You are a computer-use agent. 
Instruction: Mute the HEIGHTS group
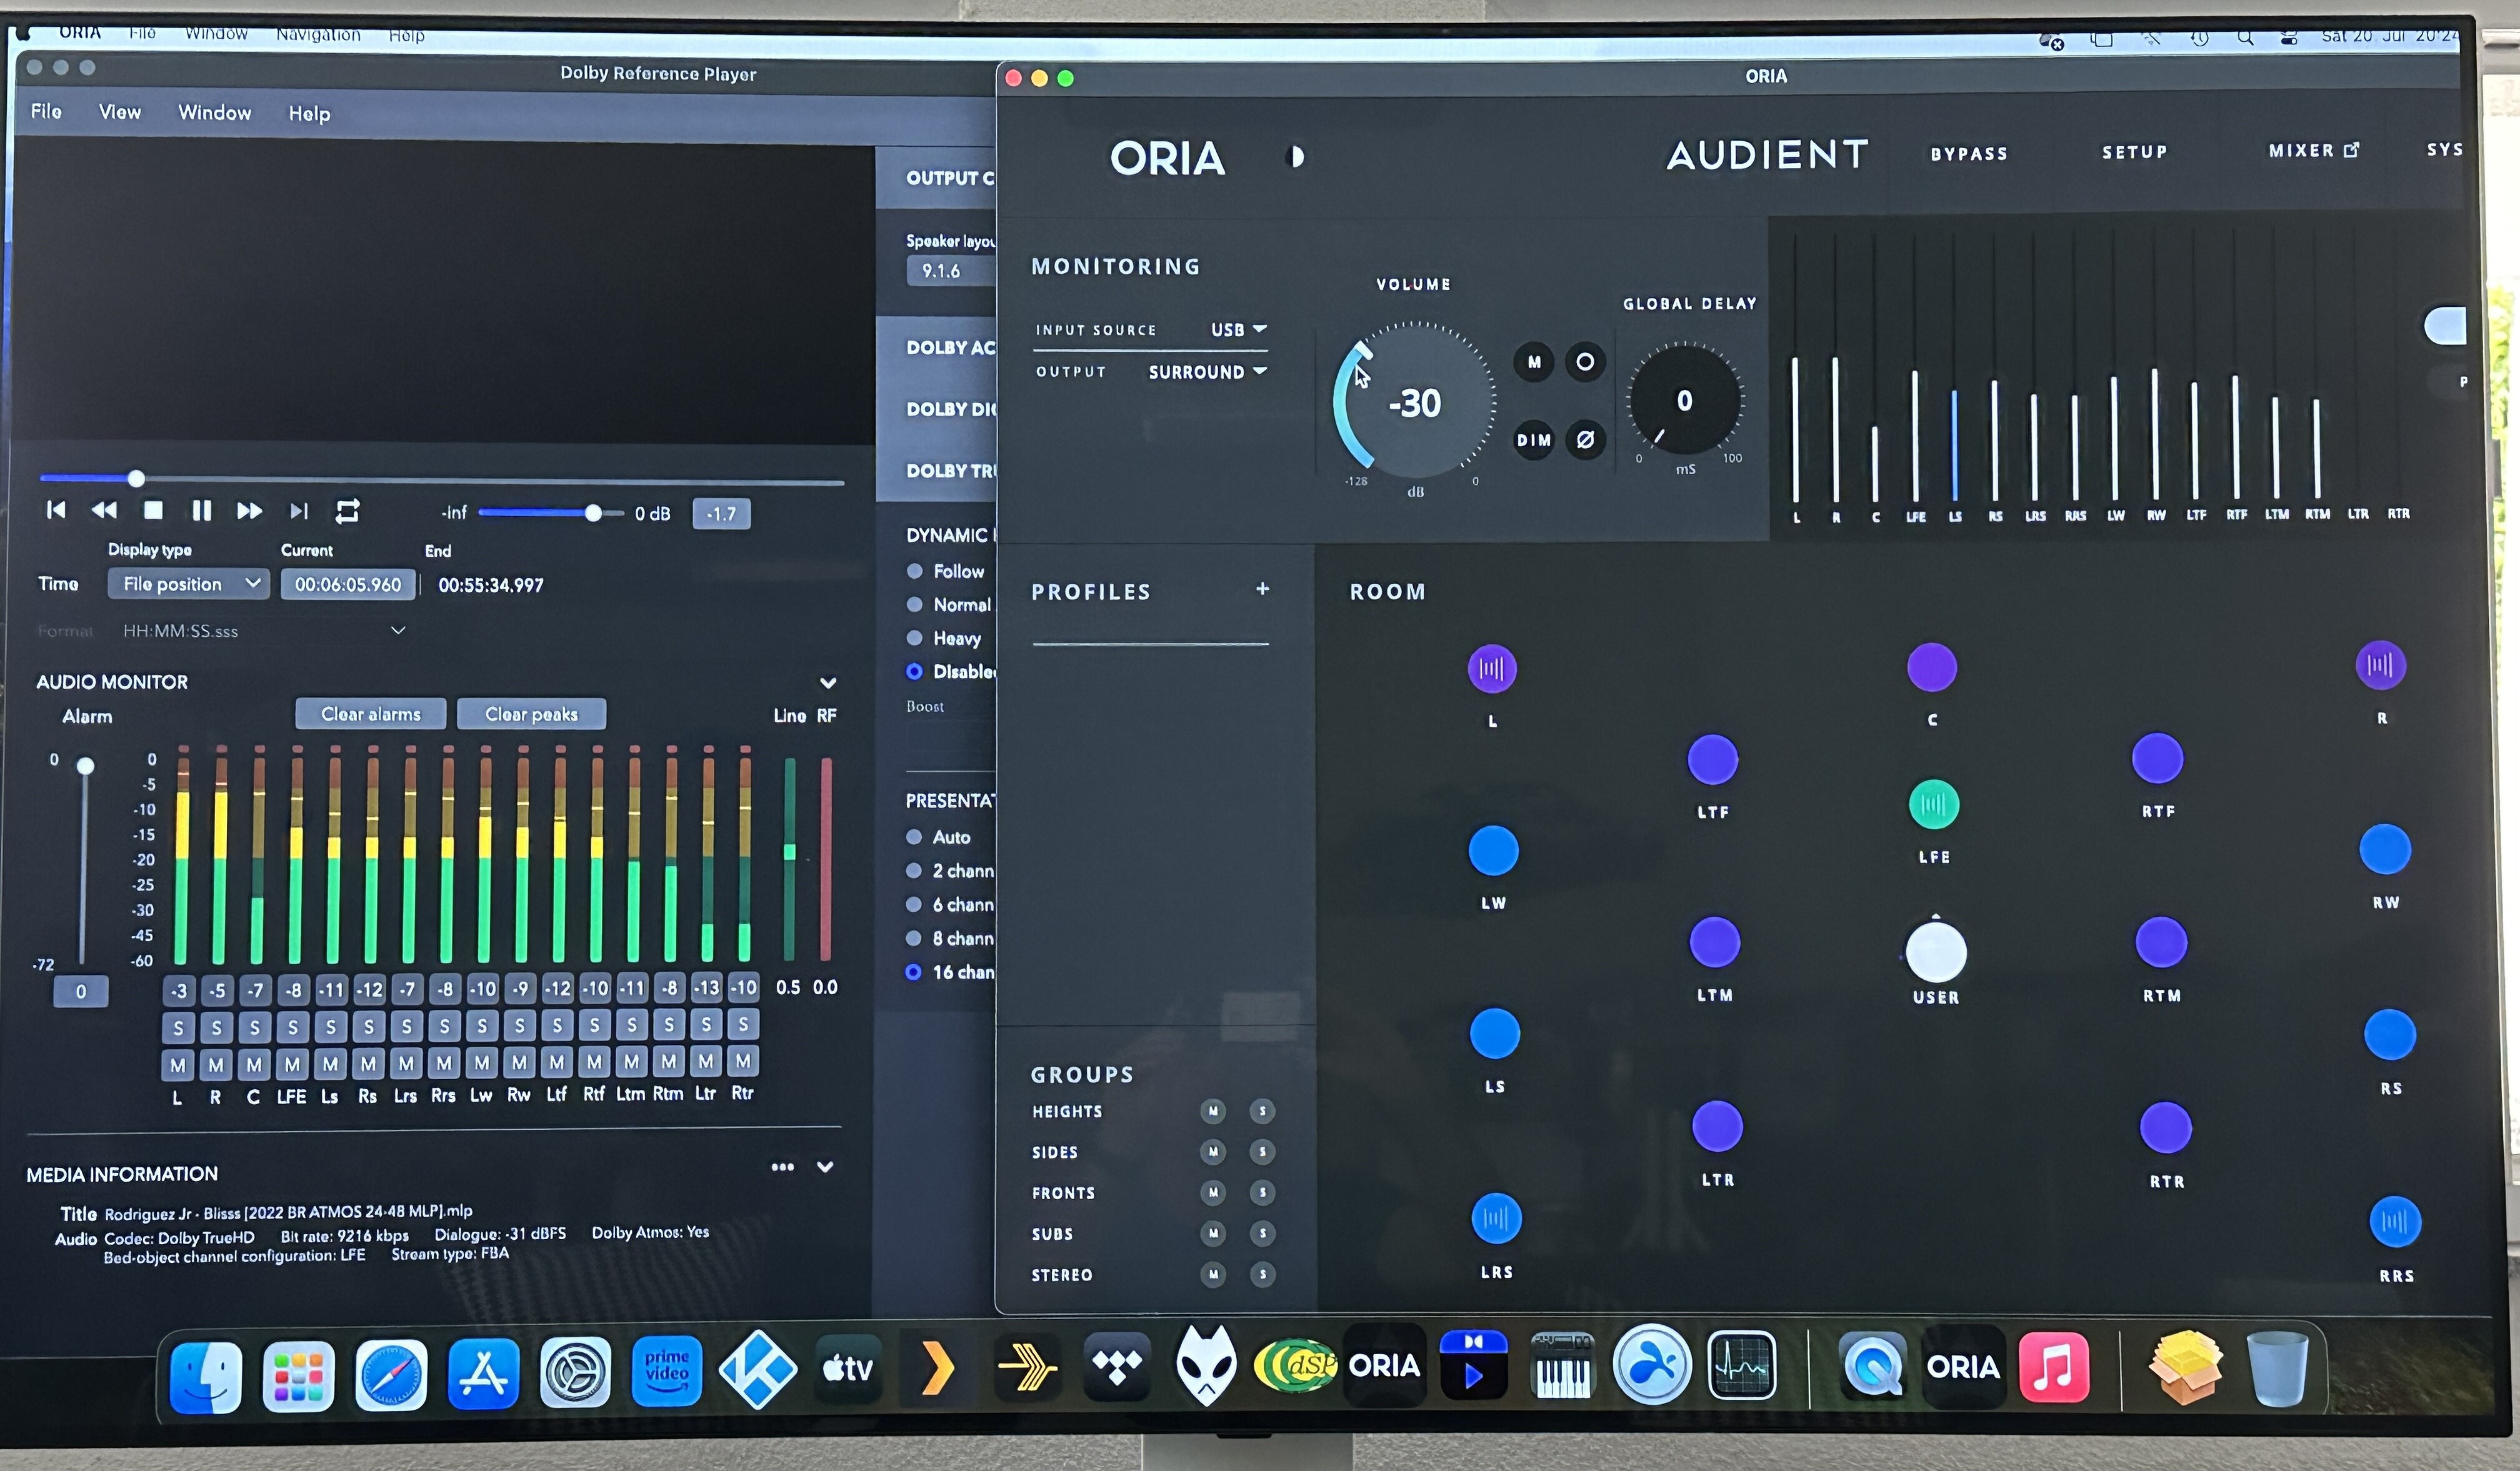[x=1213, y=1111]
